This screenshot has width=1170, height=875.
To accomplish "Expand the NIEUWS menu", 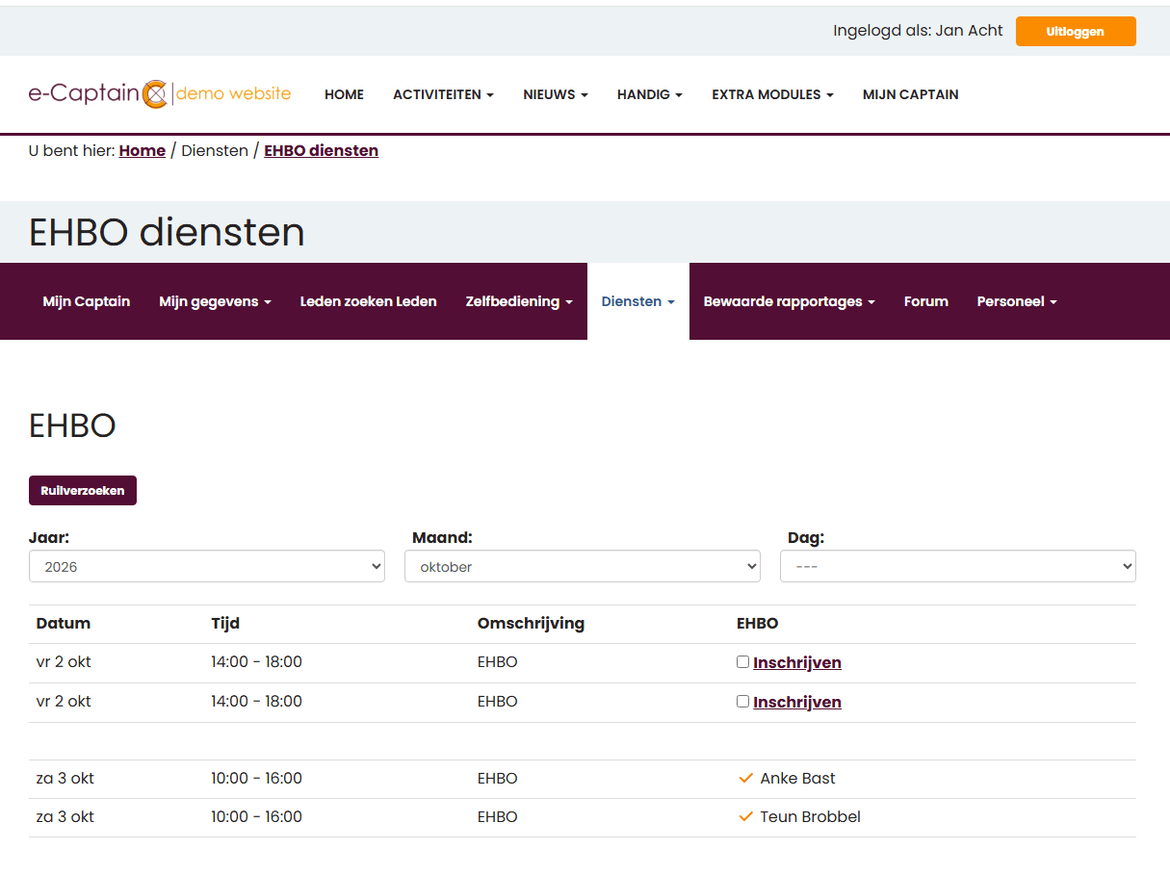I will click(x=555, y=95).
